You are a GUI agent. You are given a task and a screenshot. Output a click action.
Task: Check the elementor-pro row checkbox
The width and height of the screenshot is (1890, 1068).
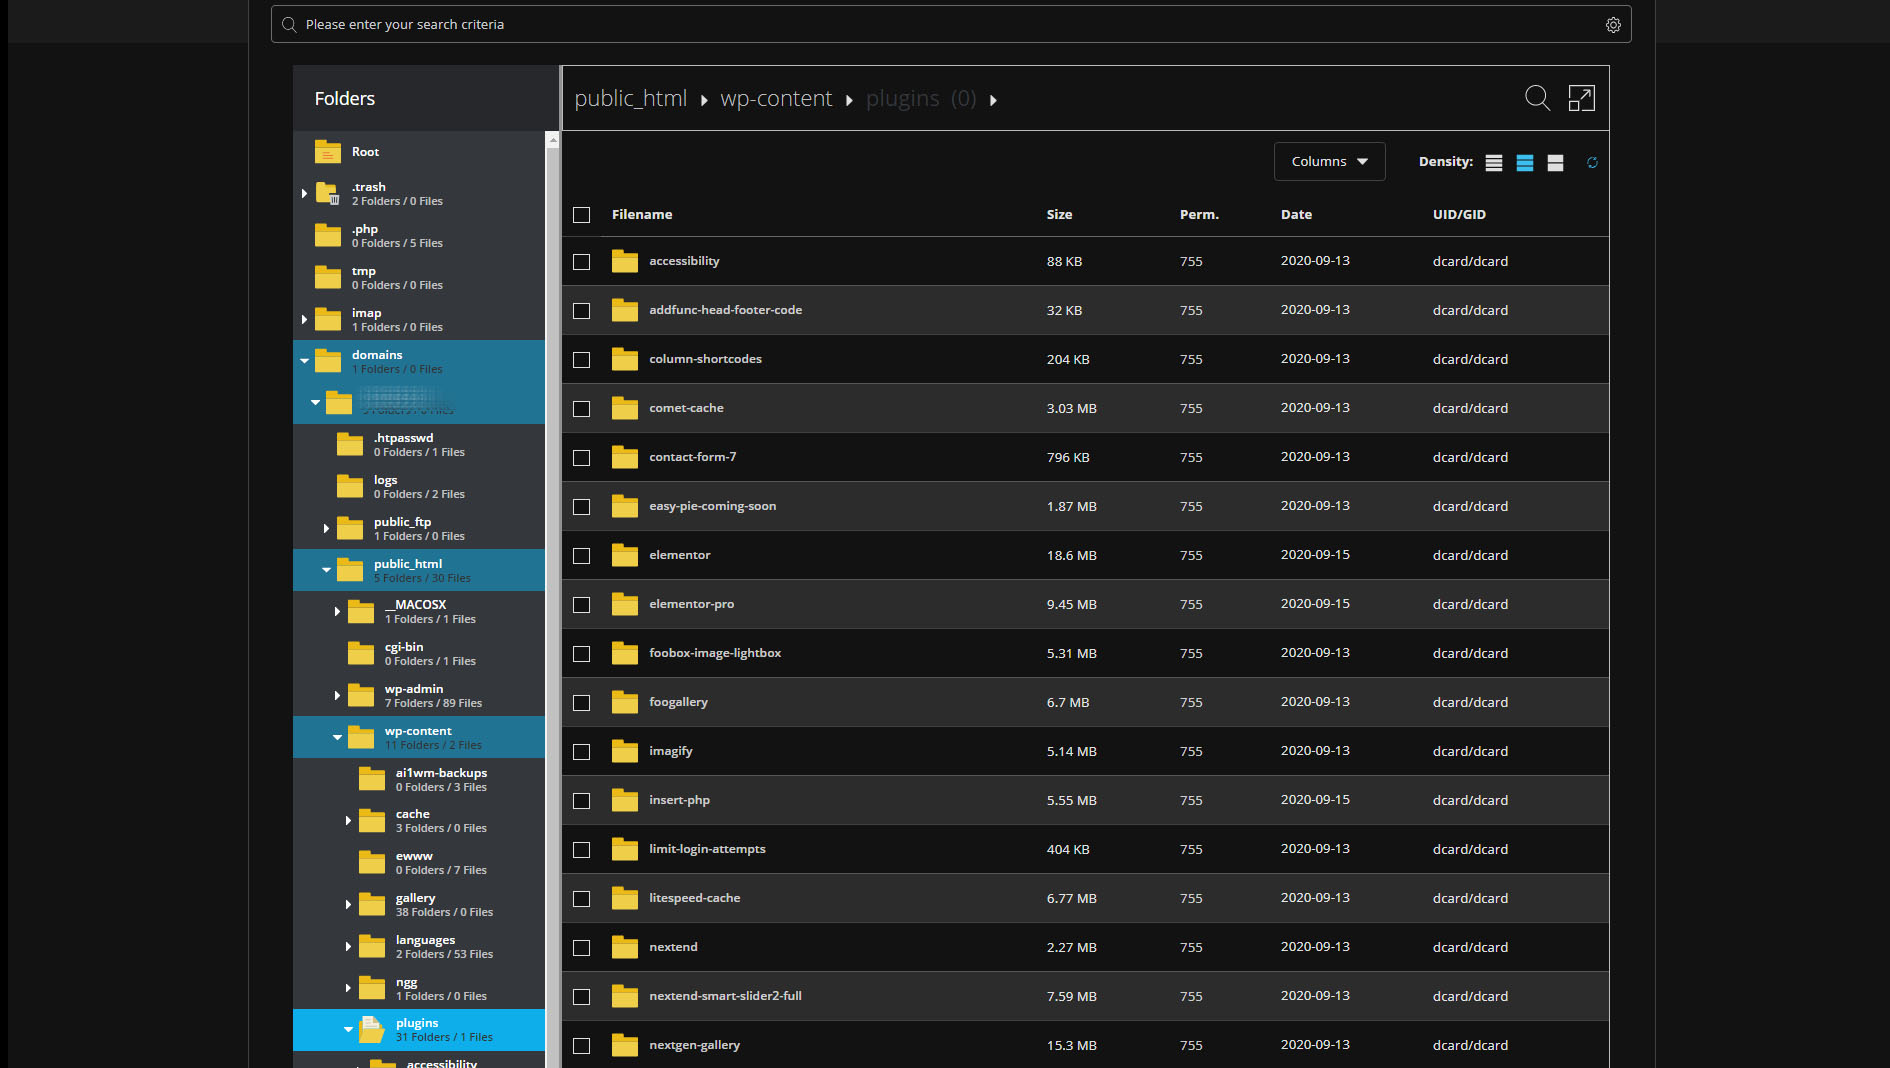(581, 605)
